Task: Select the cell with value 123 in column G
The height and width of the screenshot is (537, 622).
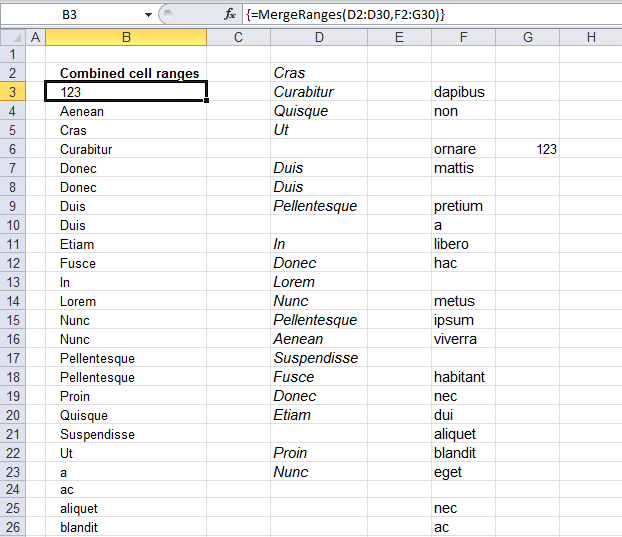Action: pyautogui.click(x=528, y=149)
